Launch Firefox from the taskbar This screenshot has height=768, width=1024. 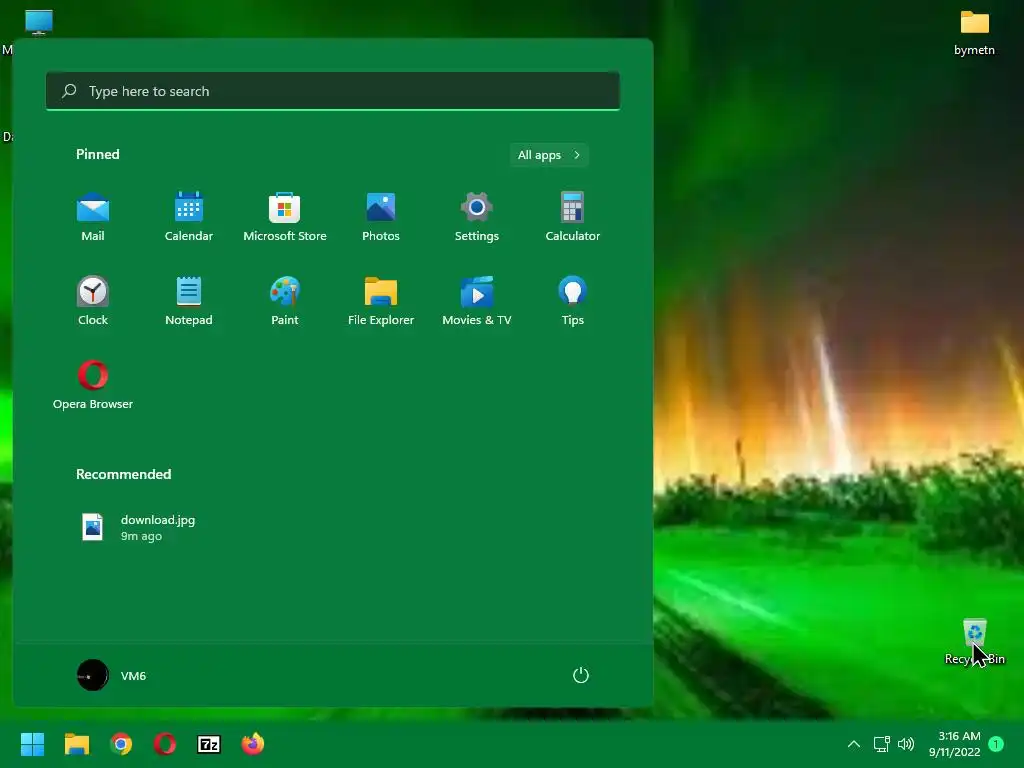[253, 744]
